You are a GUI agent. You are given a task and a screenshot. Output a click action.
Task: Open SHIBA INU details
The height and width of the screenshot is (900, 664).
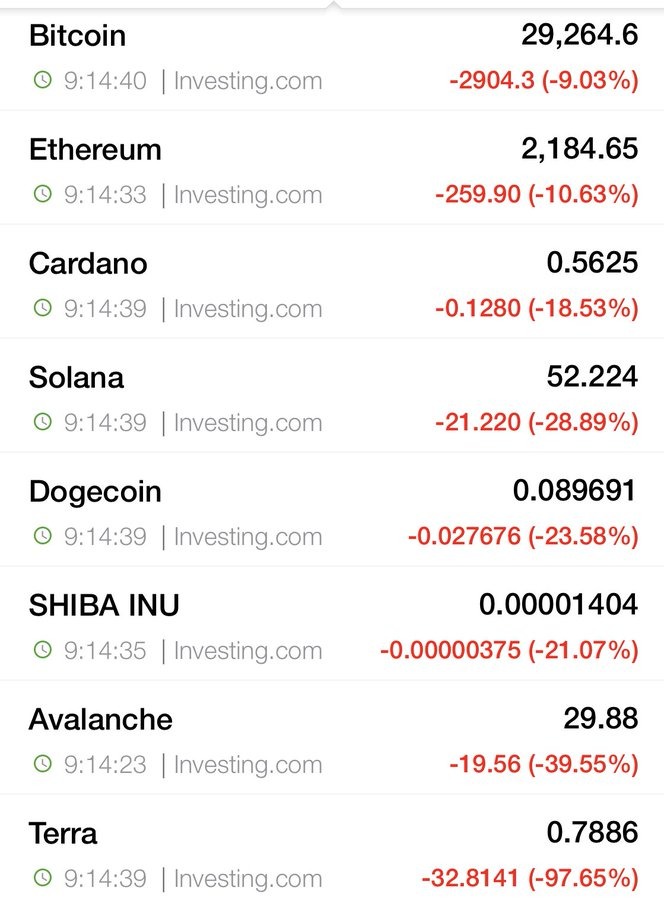click(x=332, y=623)
